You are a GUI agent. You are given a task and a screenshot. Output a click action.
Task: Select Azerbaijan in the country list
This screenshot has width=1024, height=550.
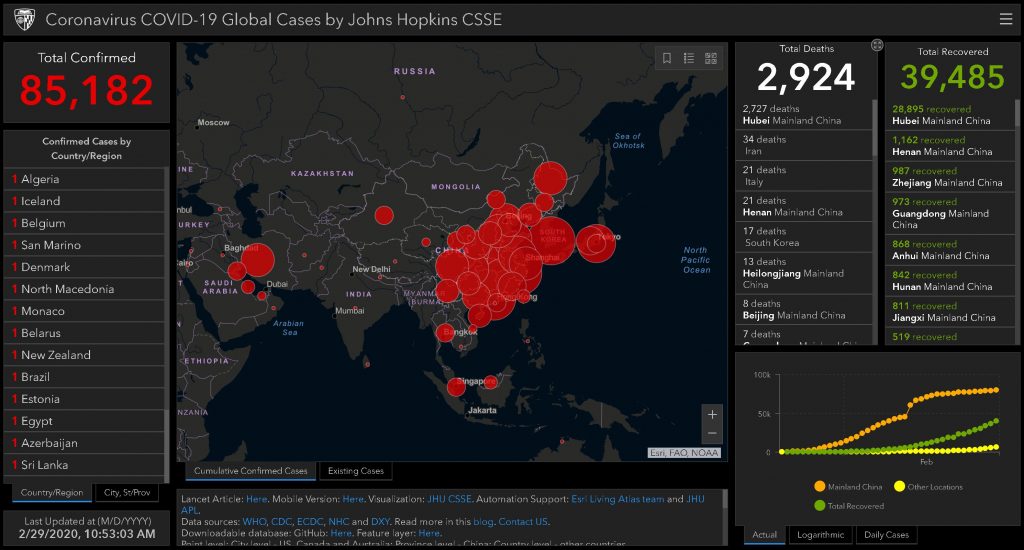(84, 443)
